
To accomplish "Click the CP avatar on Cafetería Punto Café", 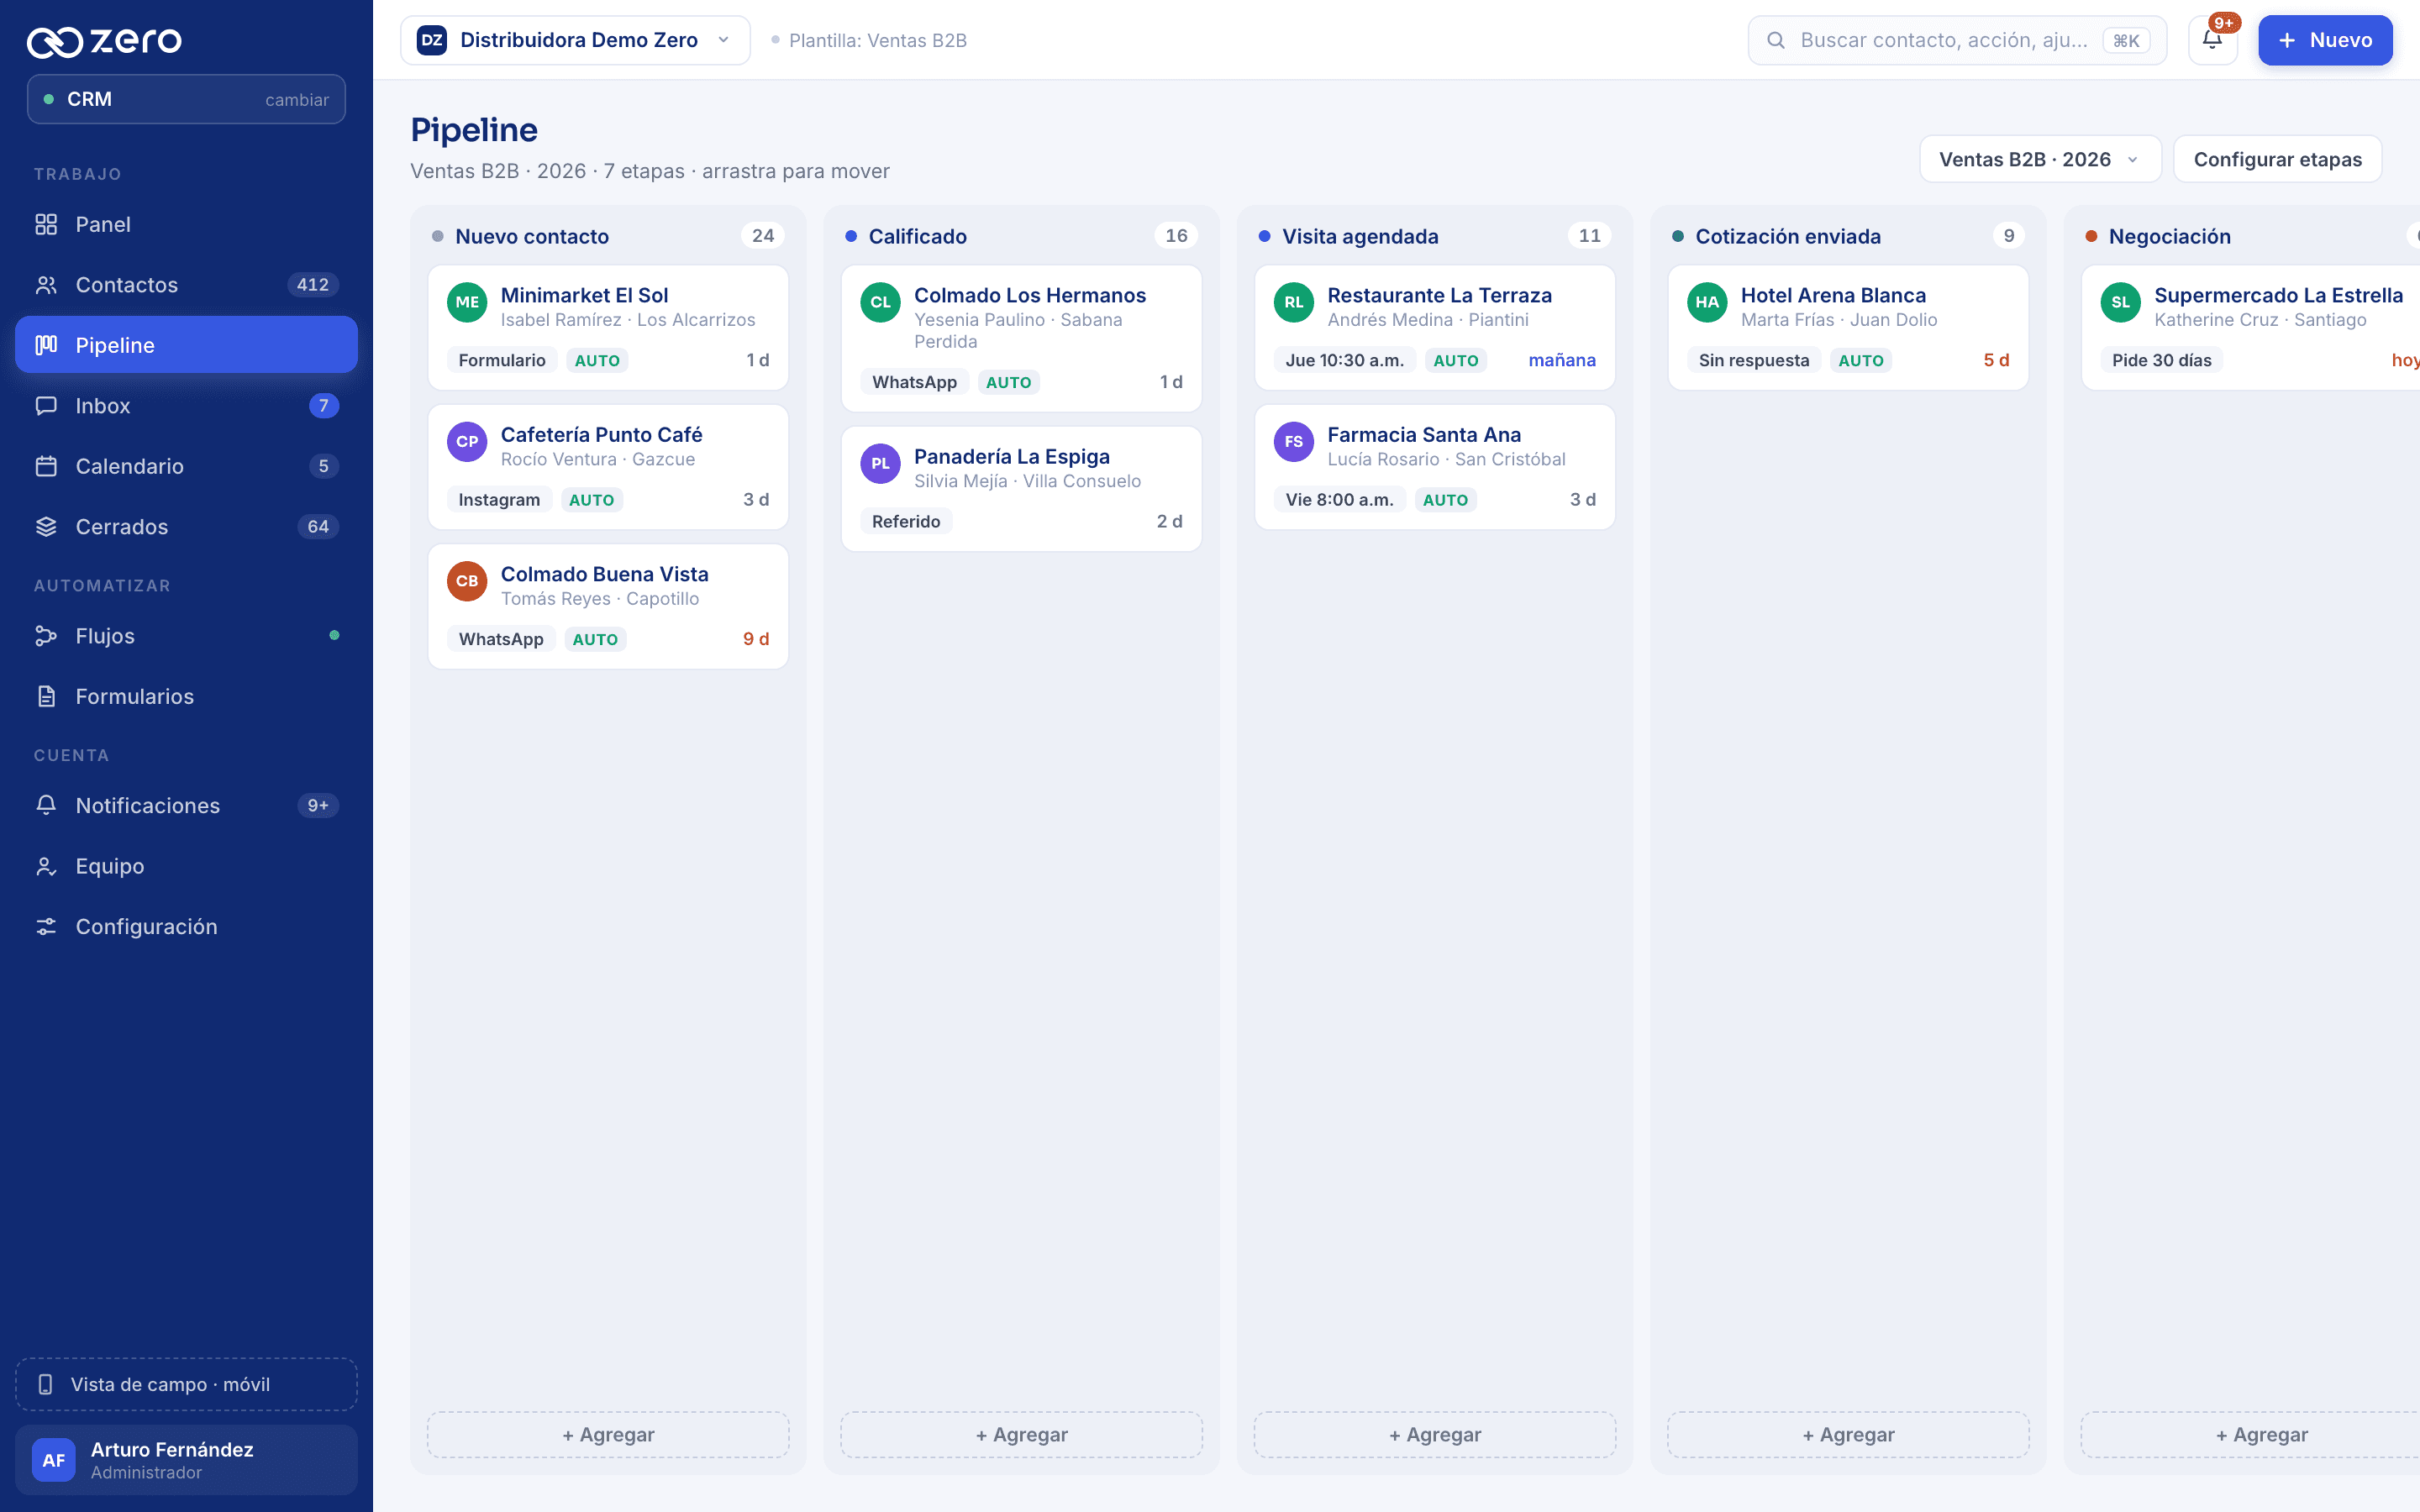I will [467, 441].
